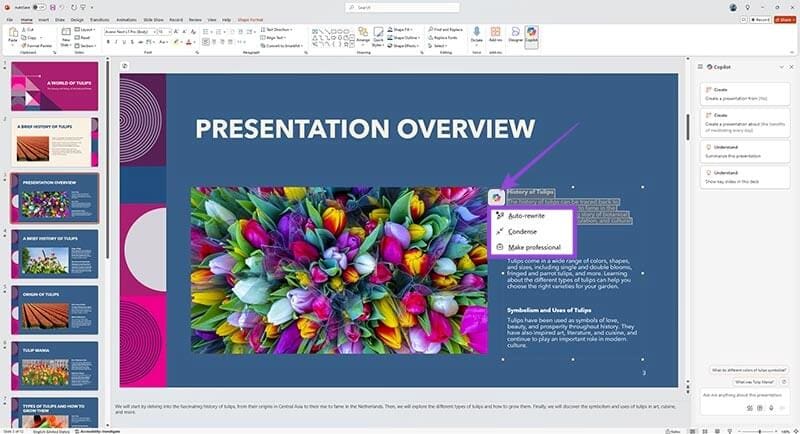Open the font size dropdown
The image size is (800, 434).
click(x=169, y=32)
